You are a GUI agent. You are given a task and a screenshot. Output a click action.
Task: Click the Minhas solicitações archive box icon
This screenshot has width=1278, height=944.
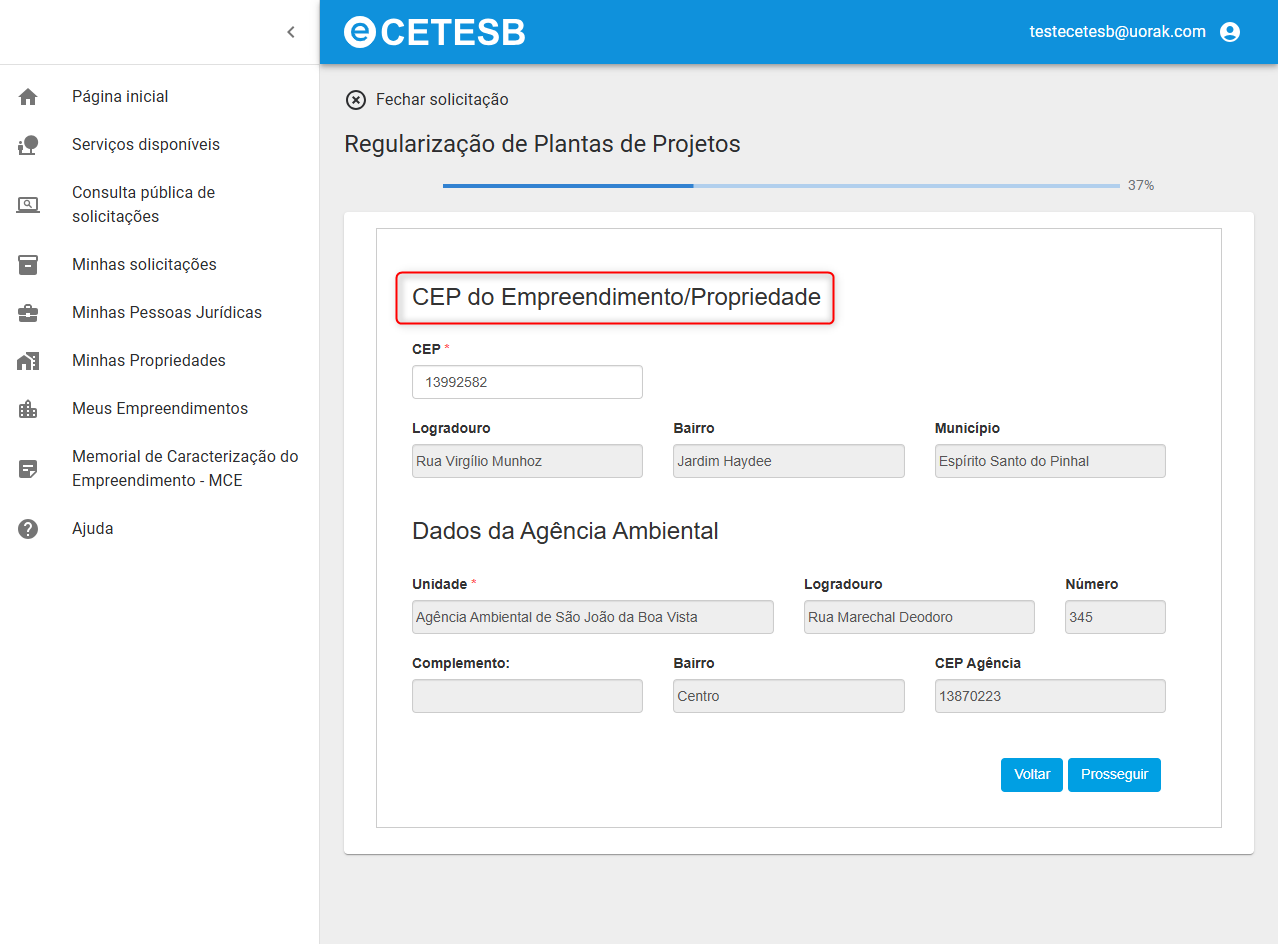pyautogui.click(x=28, y=265)
